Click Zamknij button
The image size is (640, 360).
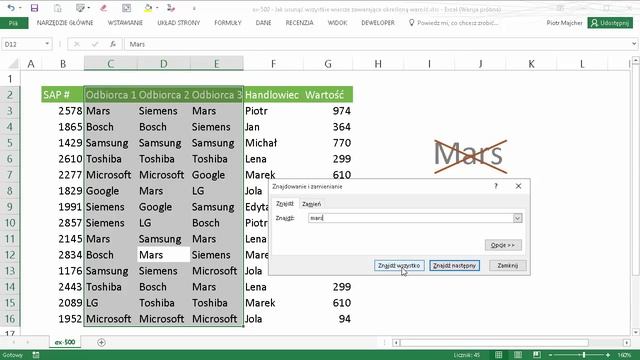(x=507, y=266)
